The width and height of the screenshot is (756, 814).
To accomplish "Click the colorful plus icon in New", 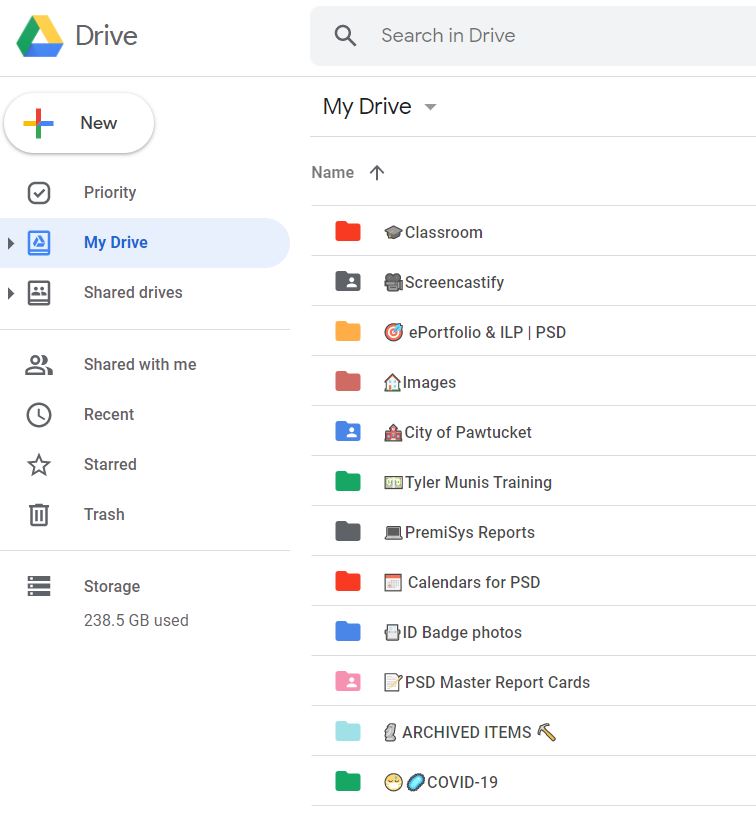I will [38, 123].
